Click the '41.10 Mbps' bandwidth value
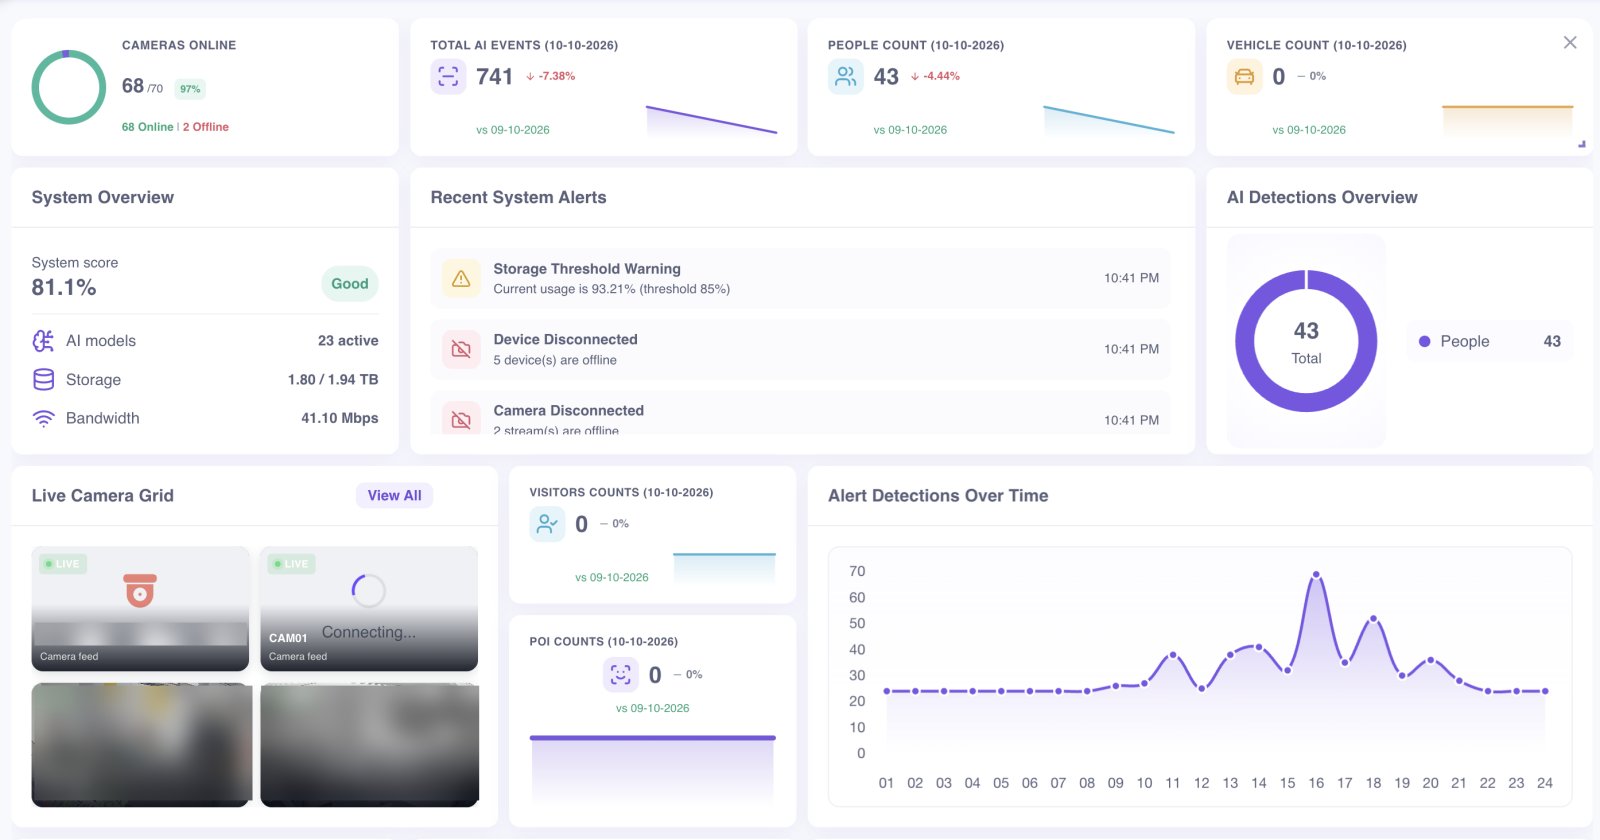1600x840 pixels. tap(340, 419)
